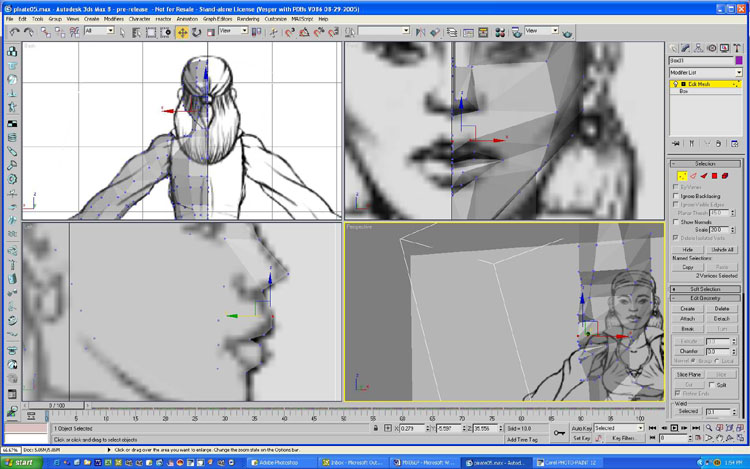Activate the Select and Move tool
Viewport: 750px width, 469px height.
tap(183, 32)
